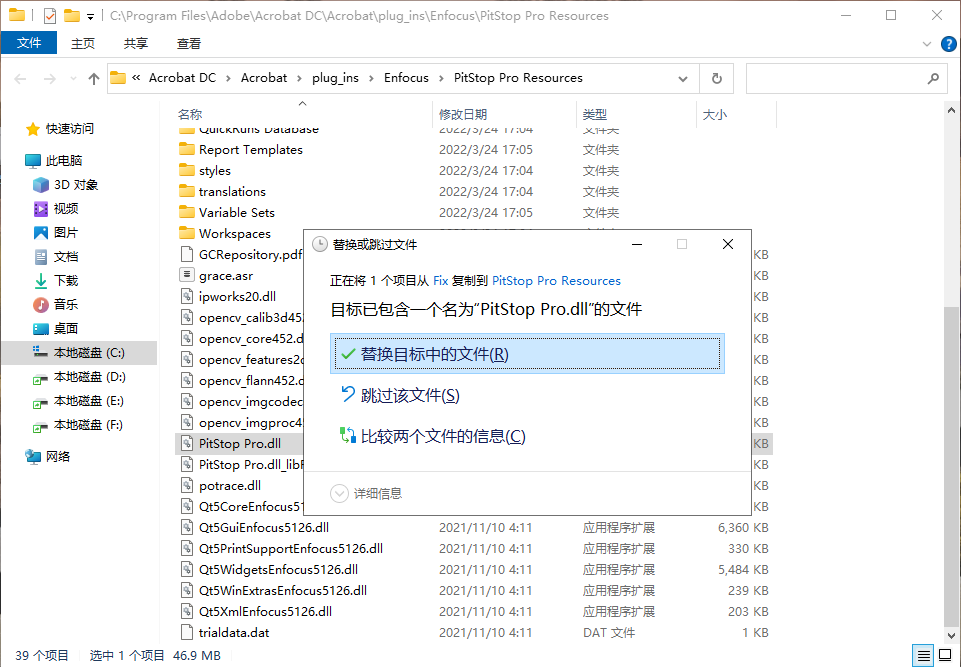This screenshot has width=961, height=667.
Task: Sort files by 名称 column
Action: click(190, 114)
